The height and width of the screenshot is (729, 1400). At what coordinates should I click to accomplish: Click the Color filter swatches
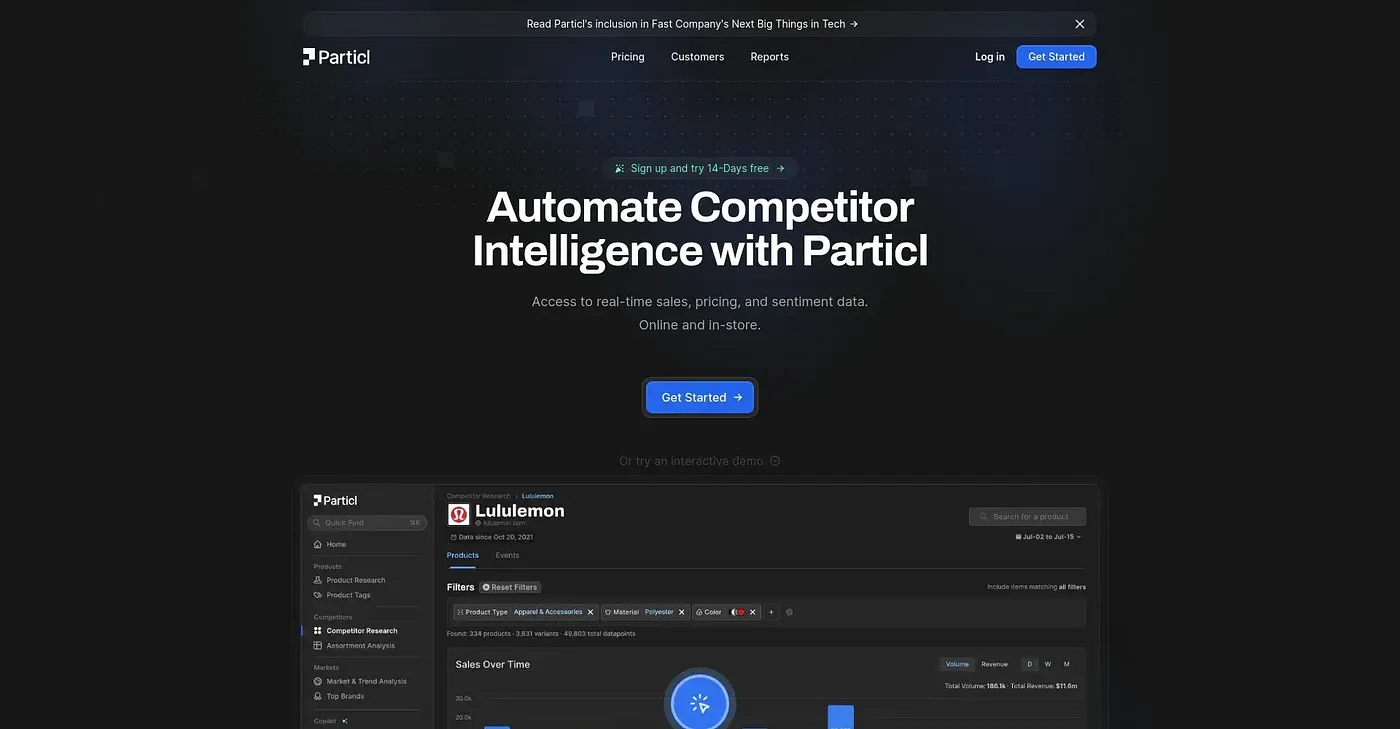pyautogui.click(x=738, y=612)
